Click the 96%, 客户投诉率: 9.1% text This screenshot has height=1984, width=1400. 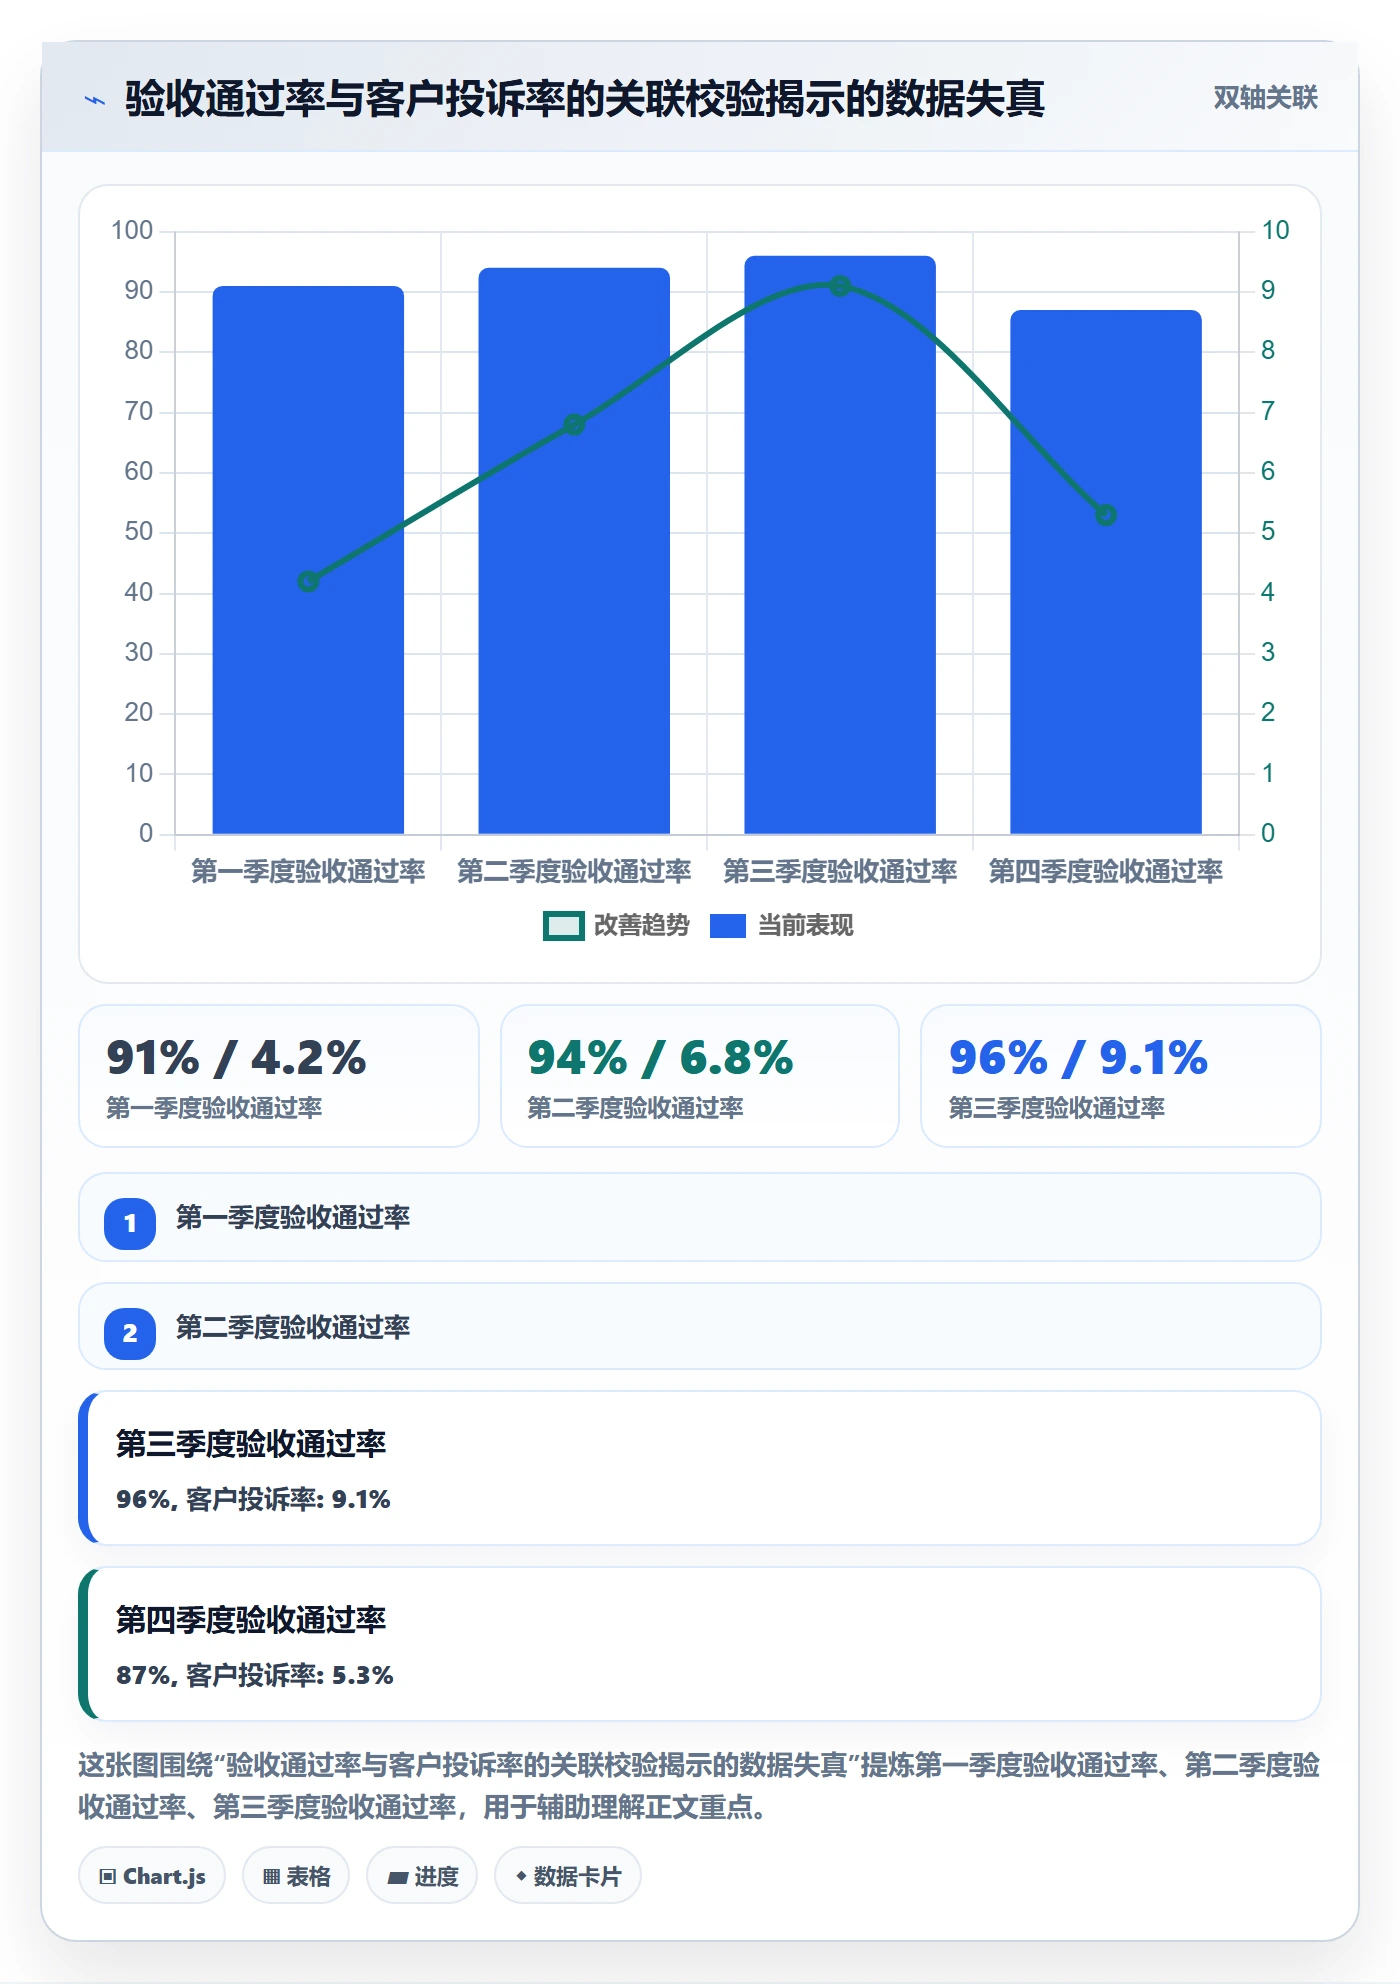pyautogui.click(x=253, y=1499)
